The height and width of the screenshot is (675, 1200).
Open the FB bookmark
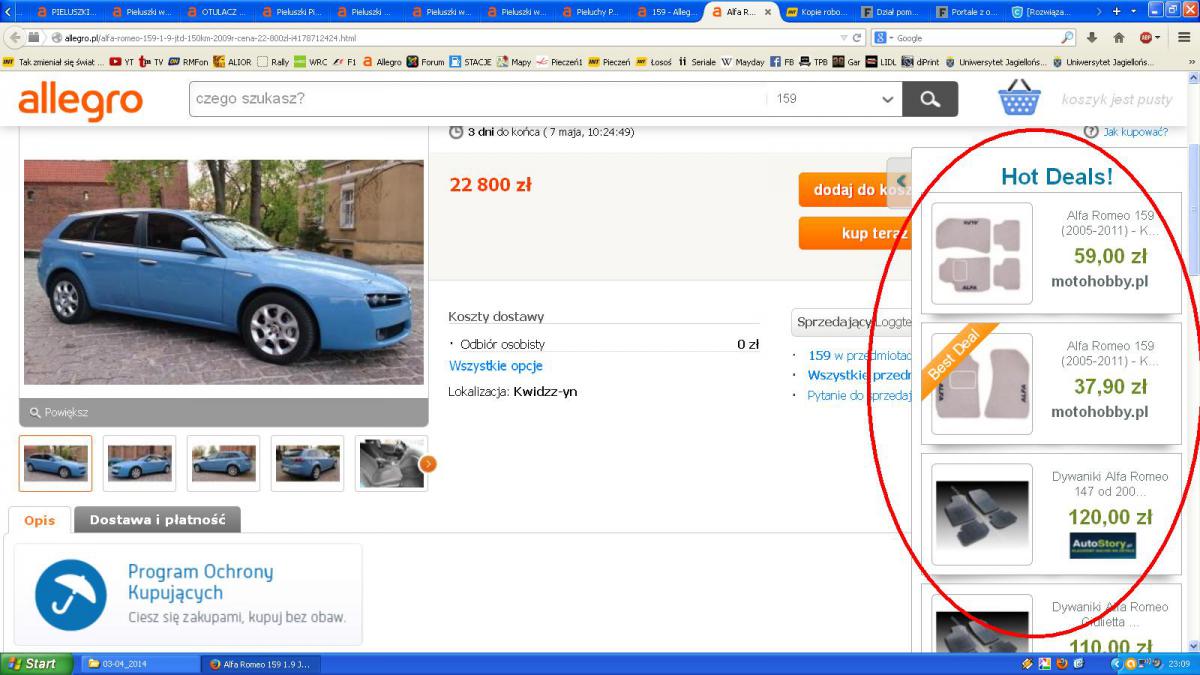pyautogui.click(x=783, y=62)
